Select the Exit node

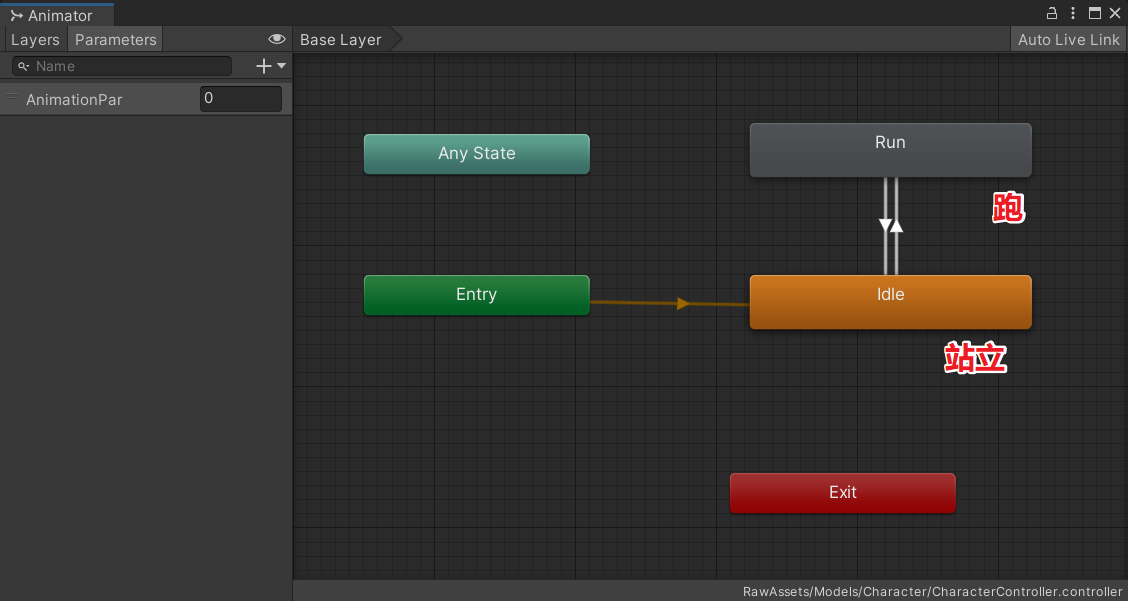(x=842, y=493)
